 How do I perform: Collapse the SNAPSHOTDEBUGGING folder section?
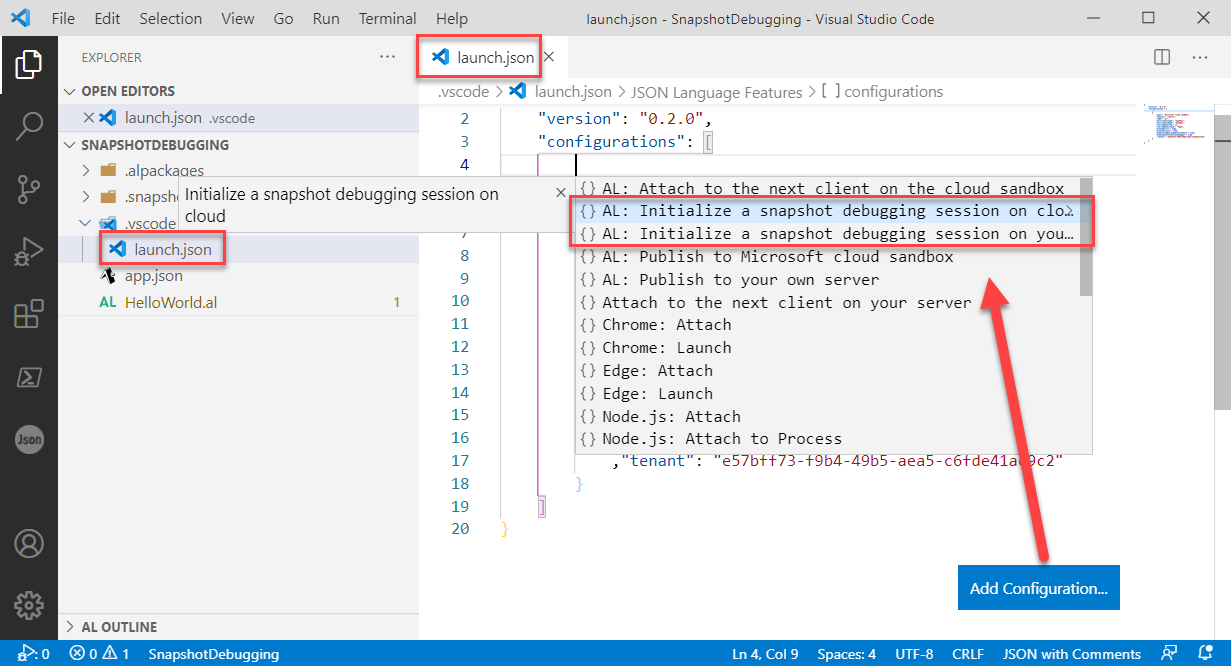[x=69, y=145]
